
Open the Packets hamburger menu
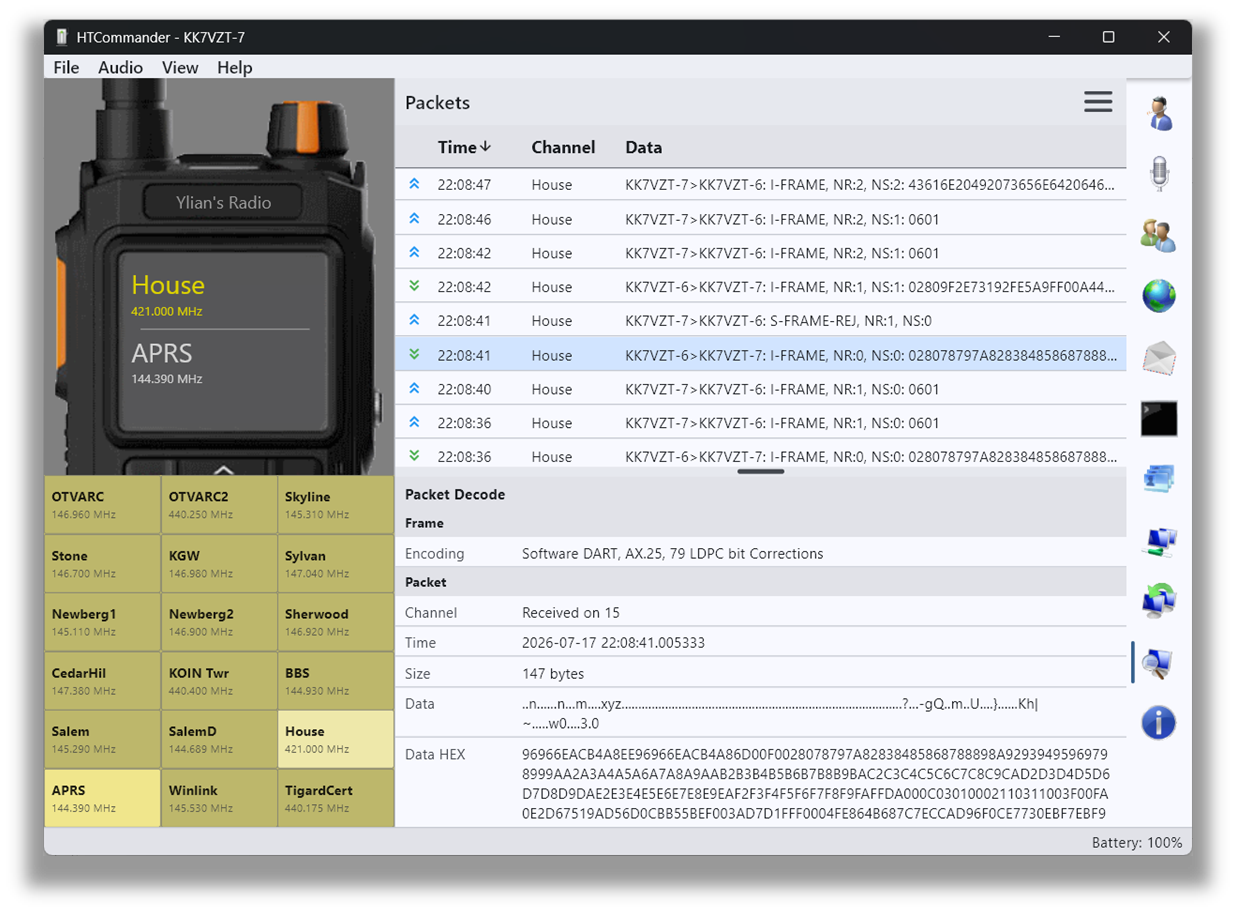[x=1098, y=102]
